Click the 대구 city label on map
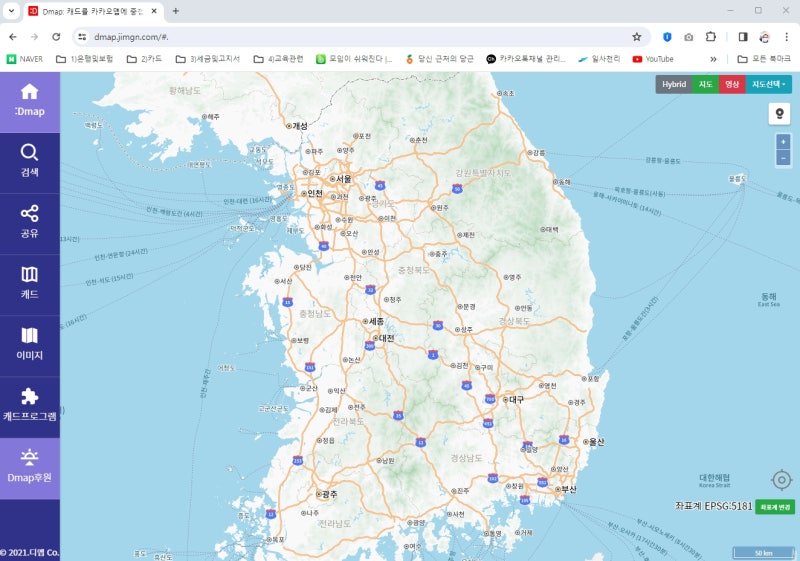The image size is (800, 561). point(516,399)
